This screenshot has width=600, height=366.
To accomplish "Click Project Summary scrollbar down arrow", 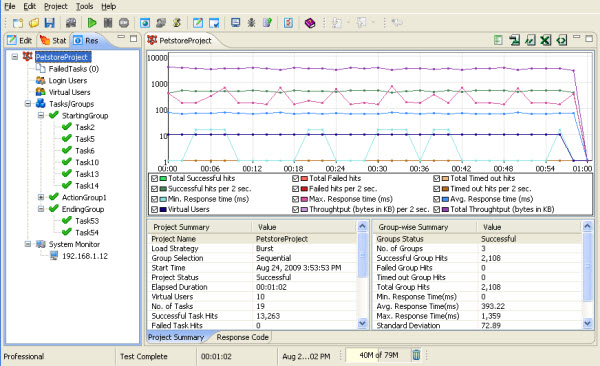I will [x=362, y=324].
